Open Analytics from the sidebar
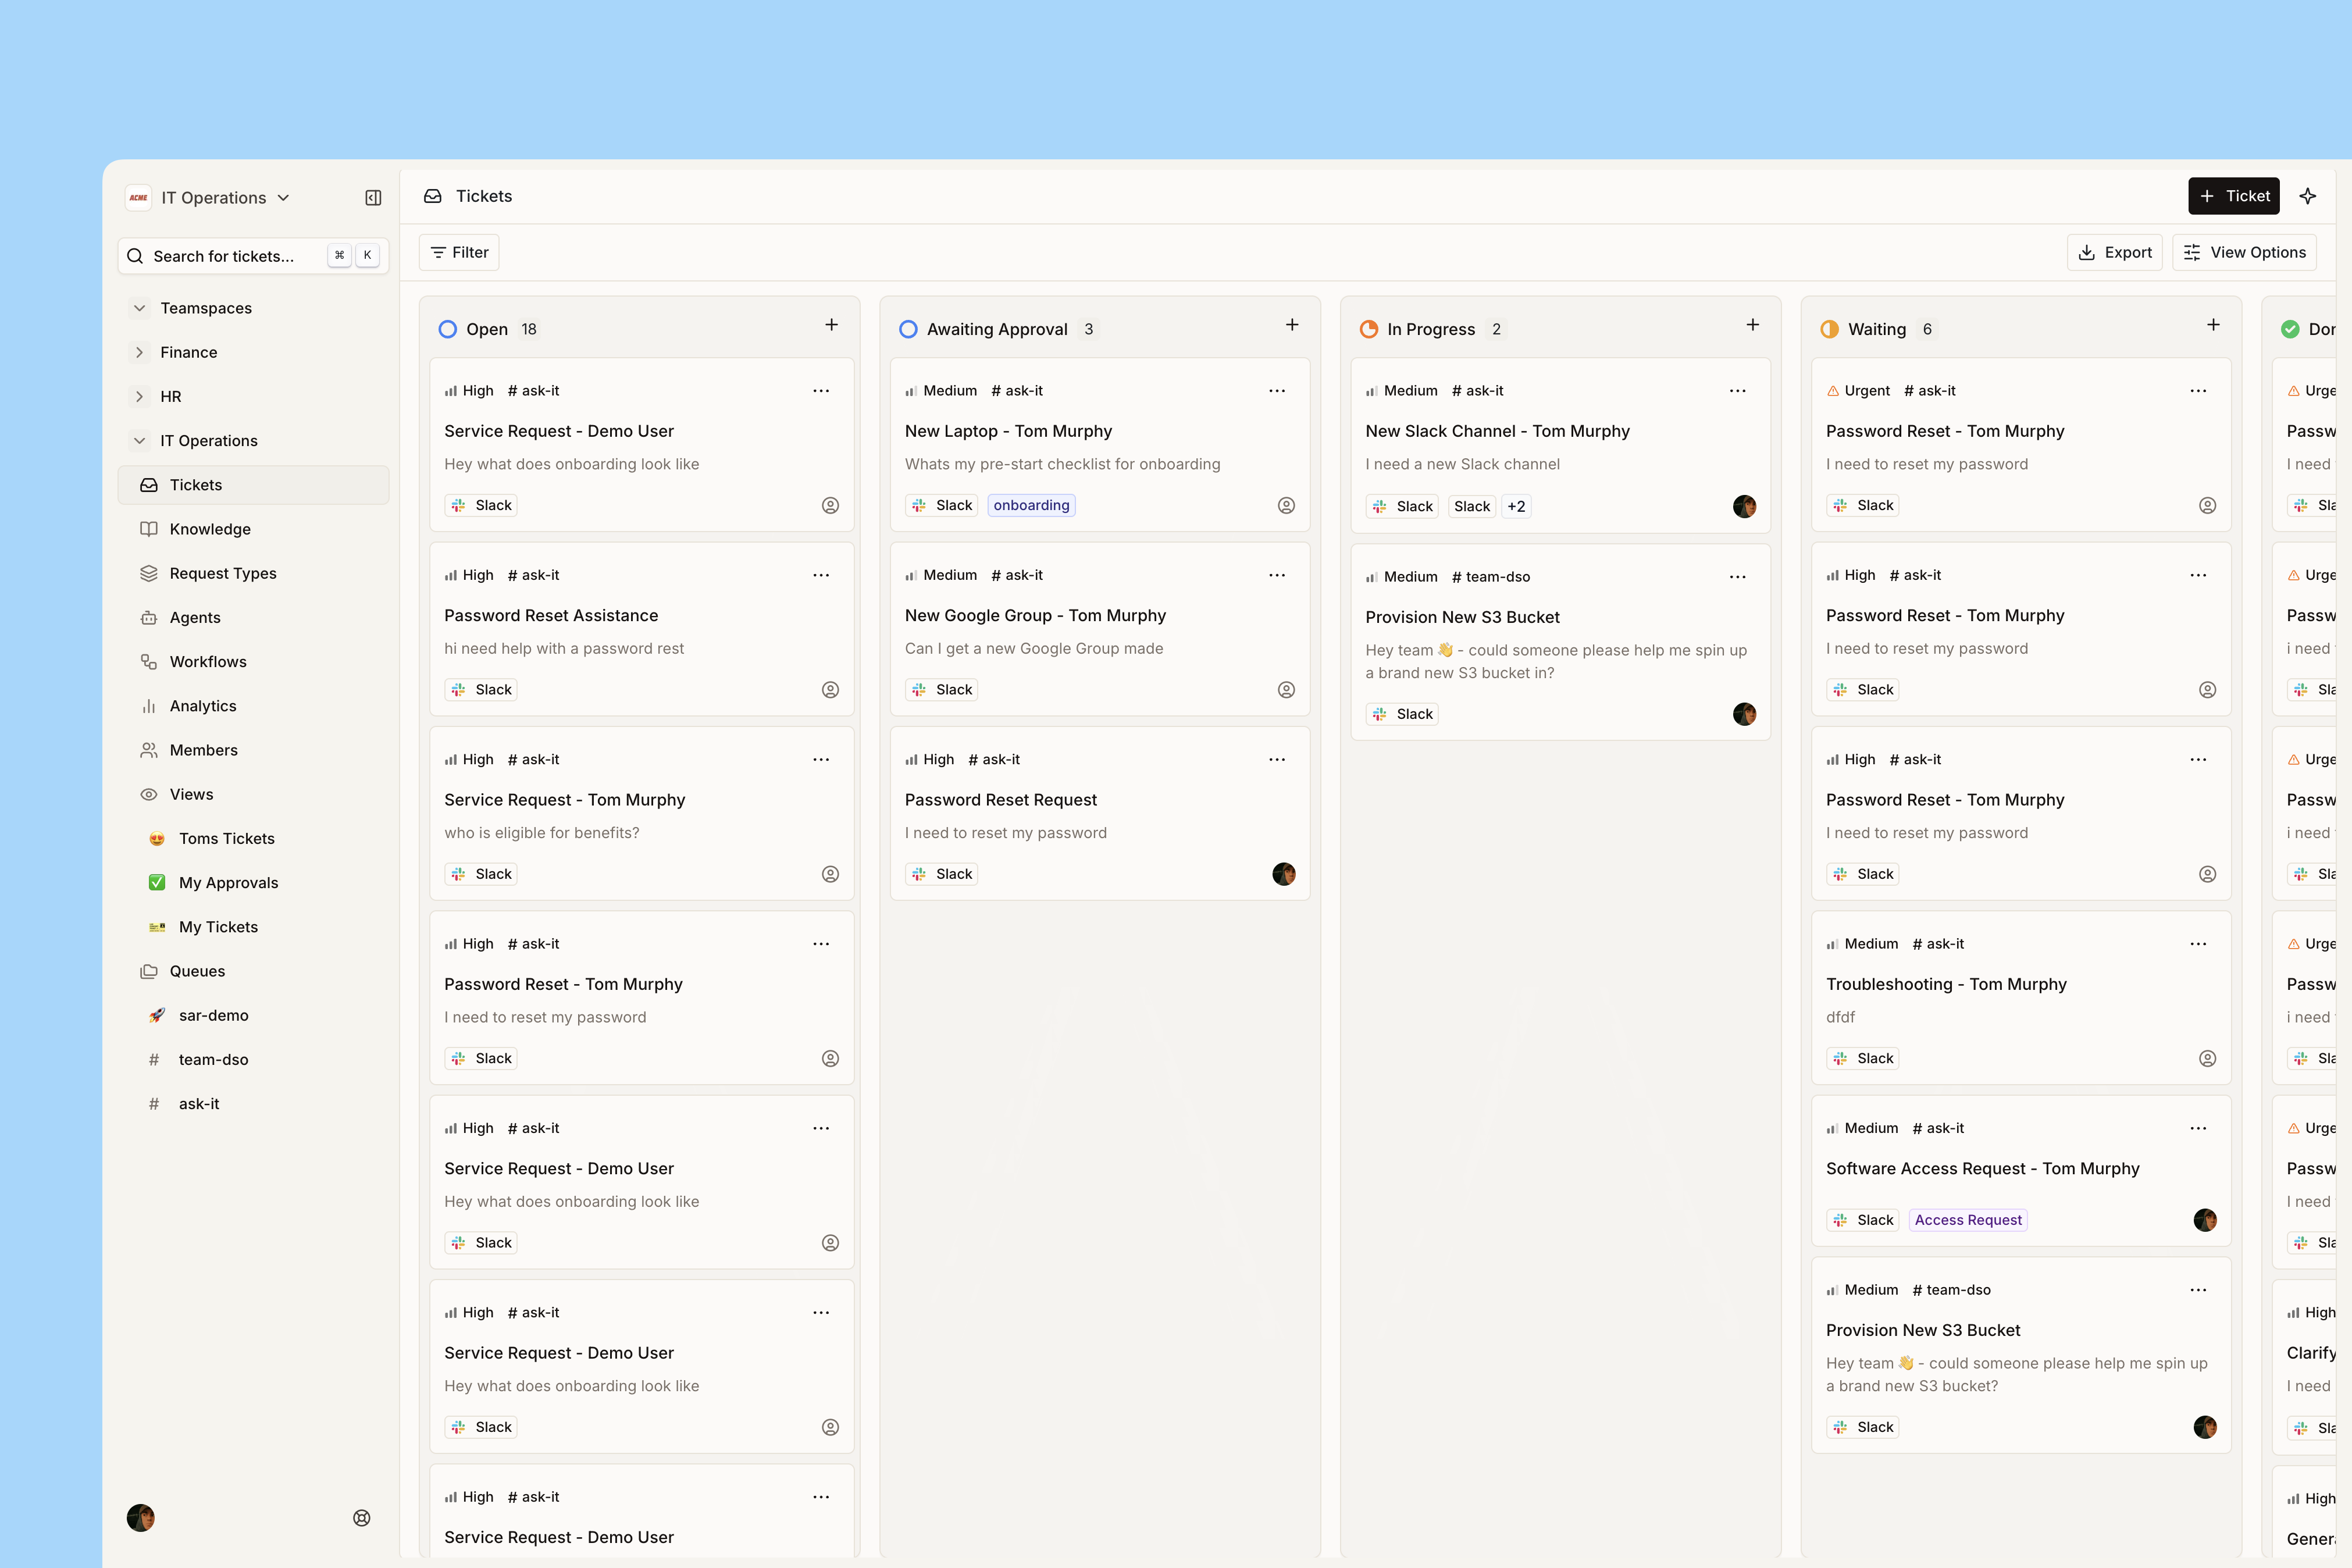This screenshot has height=1568, width=2352. (x=203, y=706)
